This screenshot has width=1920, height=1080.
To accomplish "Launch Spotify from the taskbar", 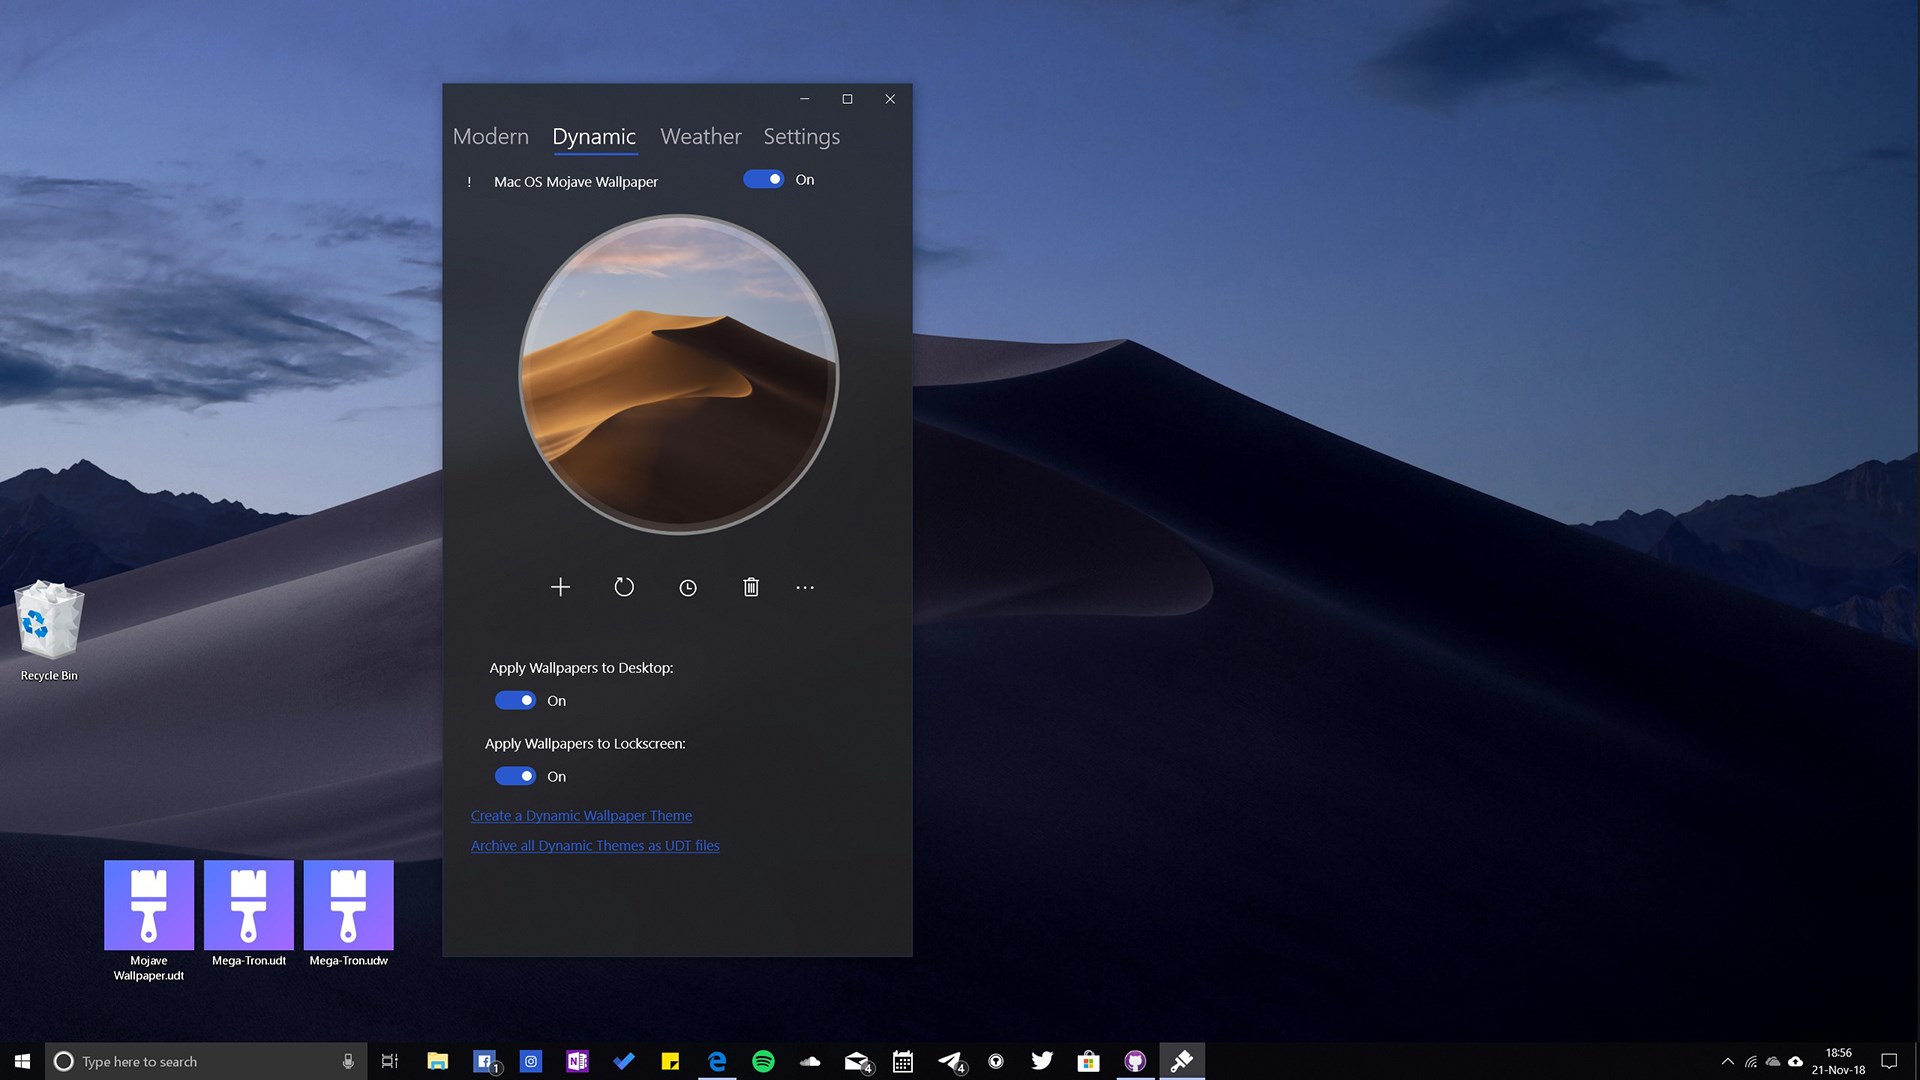I will click(764, 1061).
